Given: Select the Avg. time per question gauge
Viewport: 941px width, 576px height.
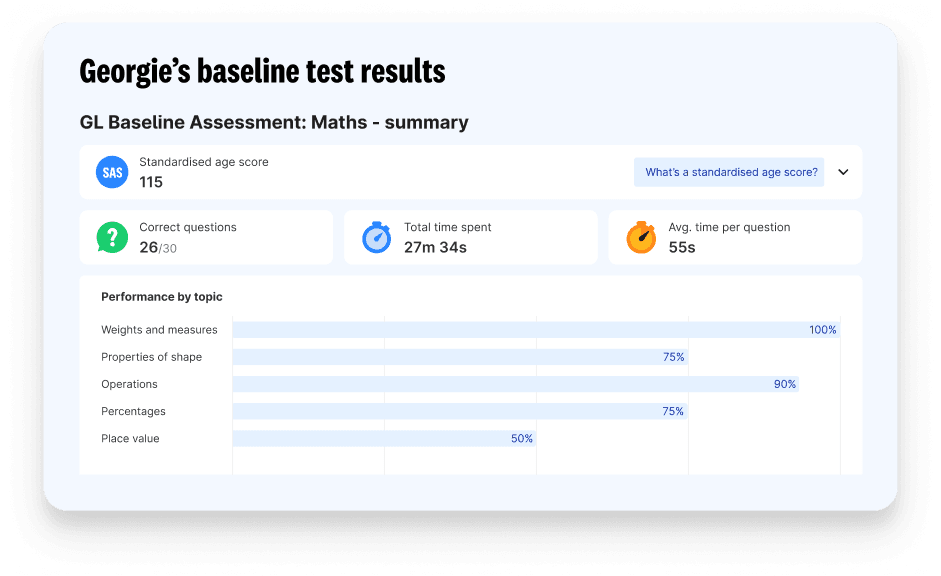Looking at the screenshot, I should click(641, 237).
